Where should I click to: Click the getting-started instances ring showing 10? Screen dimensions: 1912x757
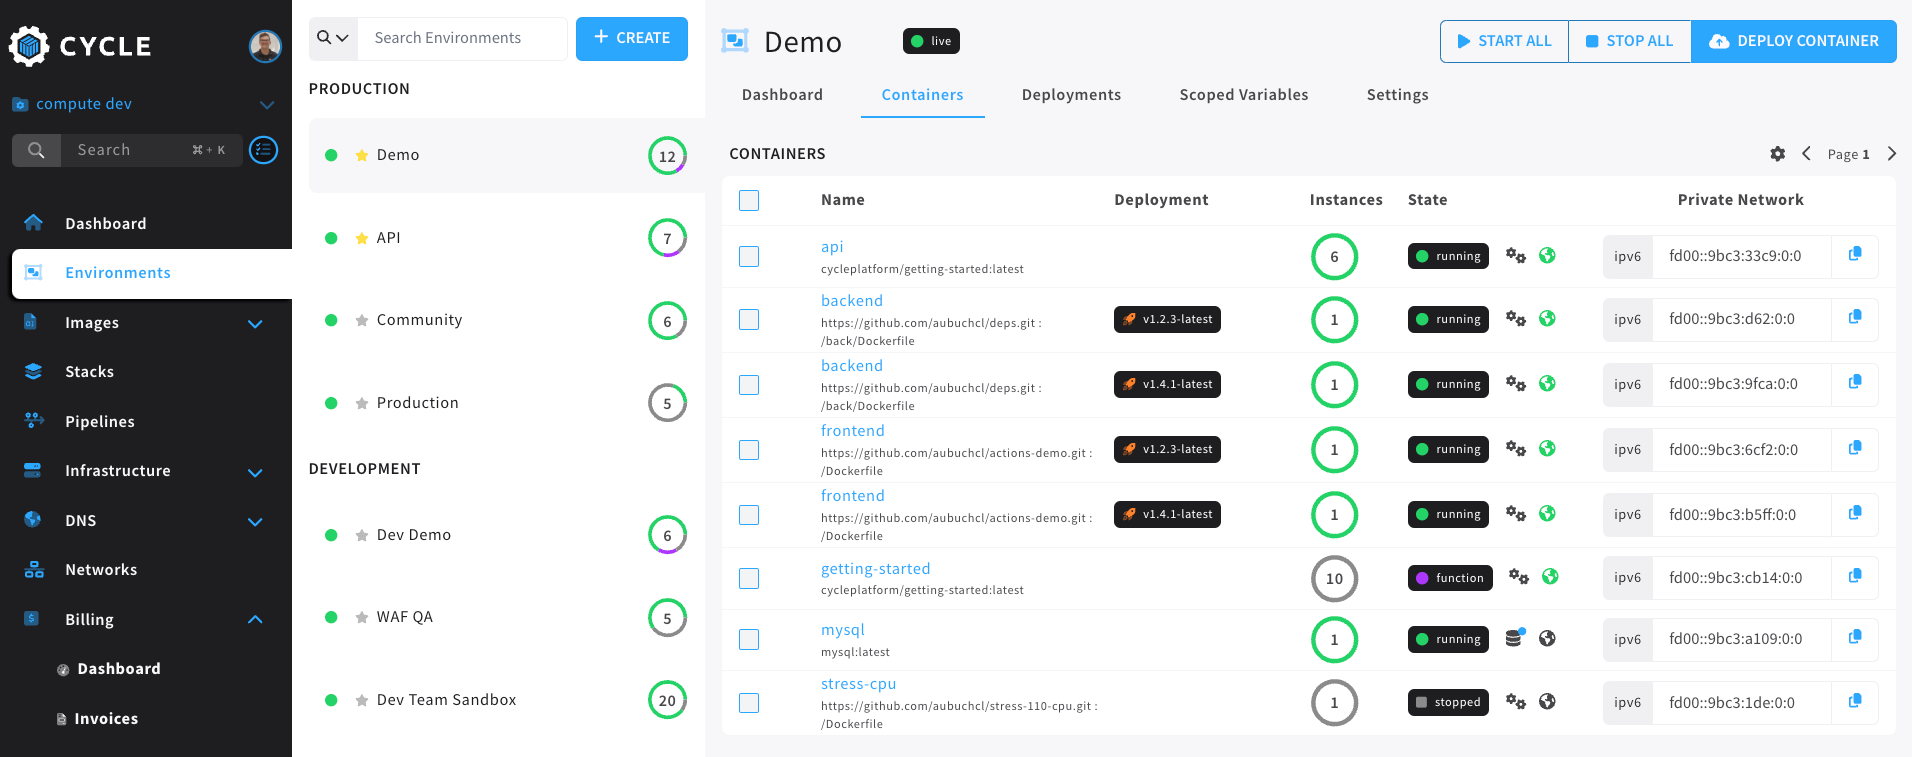pyautogui.click(x=1334, y=579)
